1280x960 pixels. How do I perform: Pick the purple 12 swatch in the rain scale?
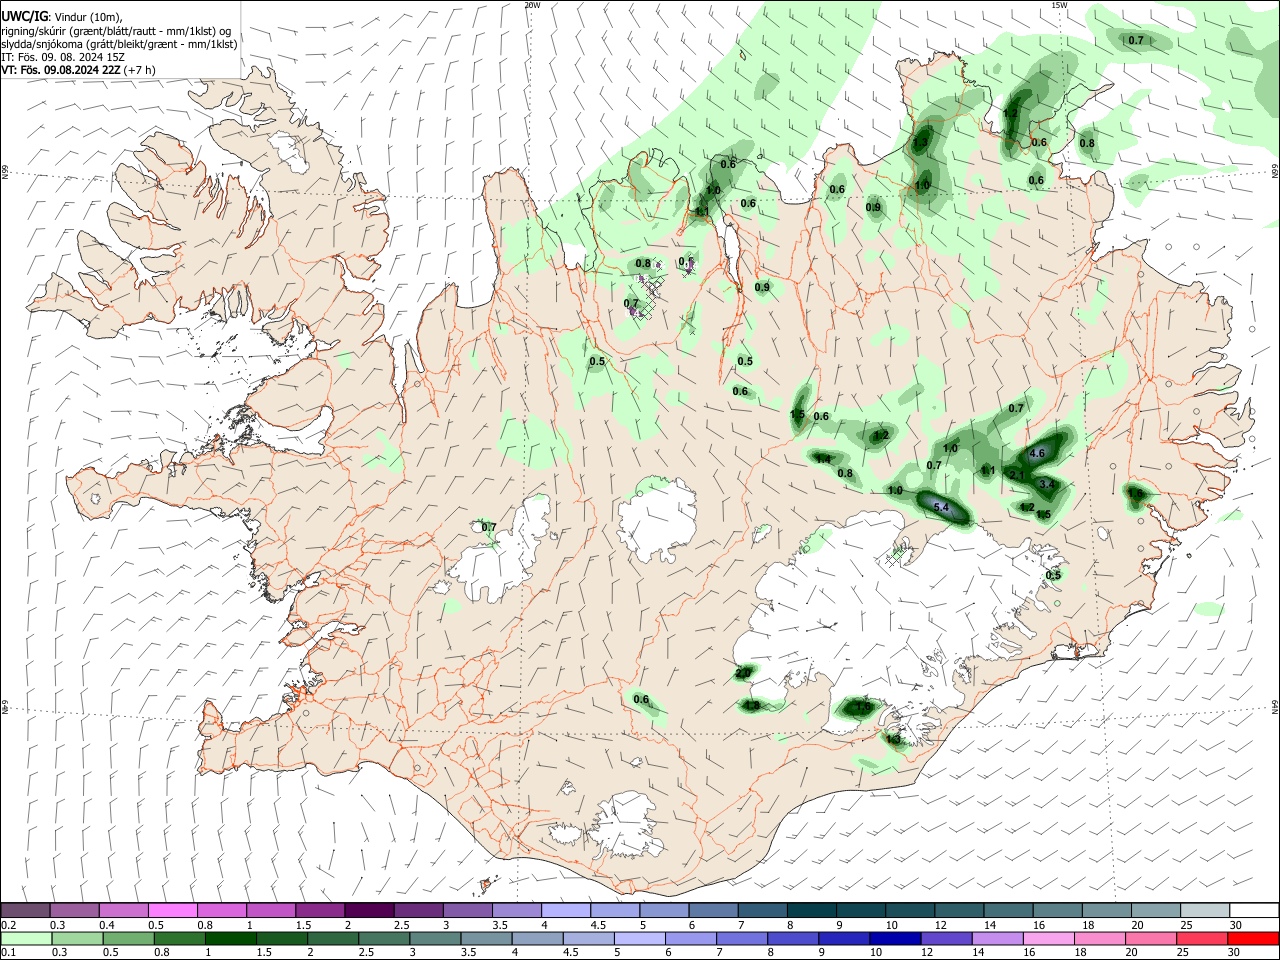945,938
